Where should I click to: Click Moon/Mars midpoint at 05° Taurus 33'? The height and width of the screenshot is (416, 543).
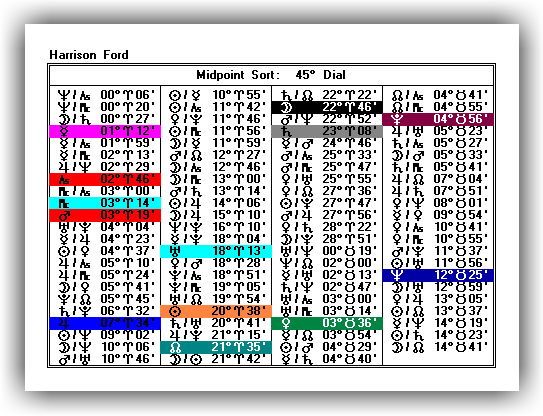click(x=439, y=155)
